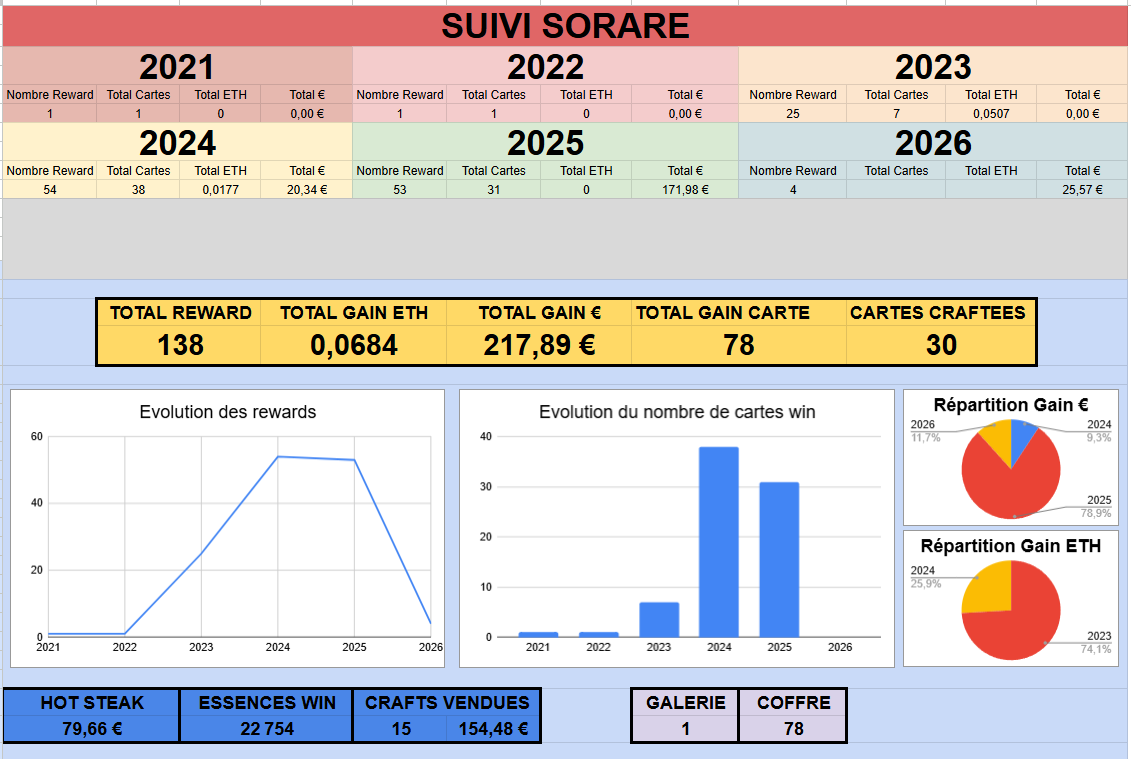Image resolution: width=1131 pixels, height=759 pixels.
Task: Select Répartition Gain € chart title
Action: point(1011,405)
